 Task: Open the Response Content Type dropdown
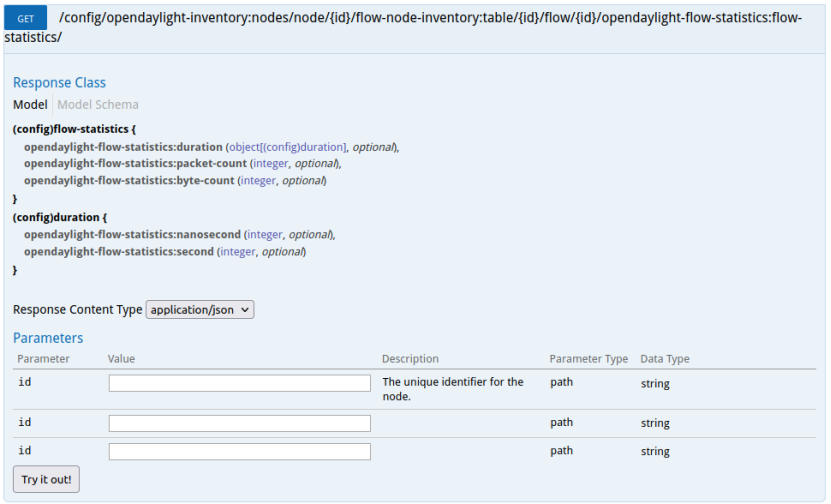tap(200, 310)
